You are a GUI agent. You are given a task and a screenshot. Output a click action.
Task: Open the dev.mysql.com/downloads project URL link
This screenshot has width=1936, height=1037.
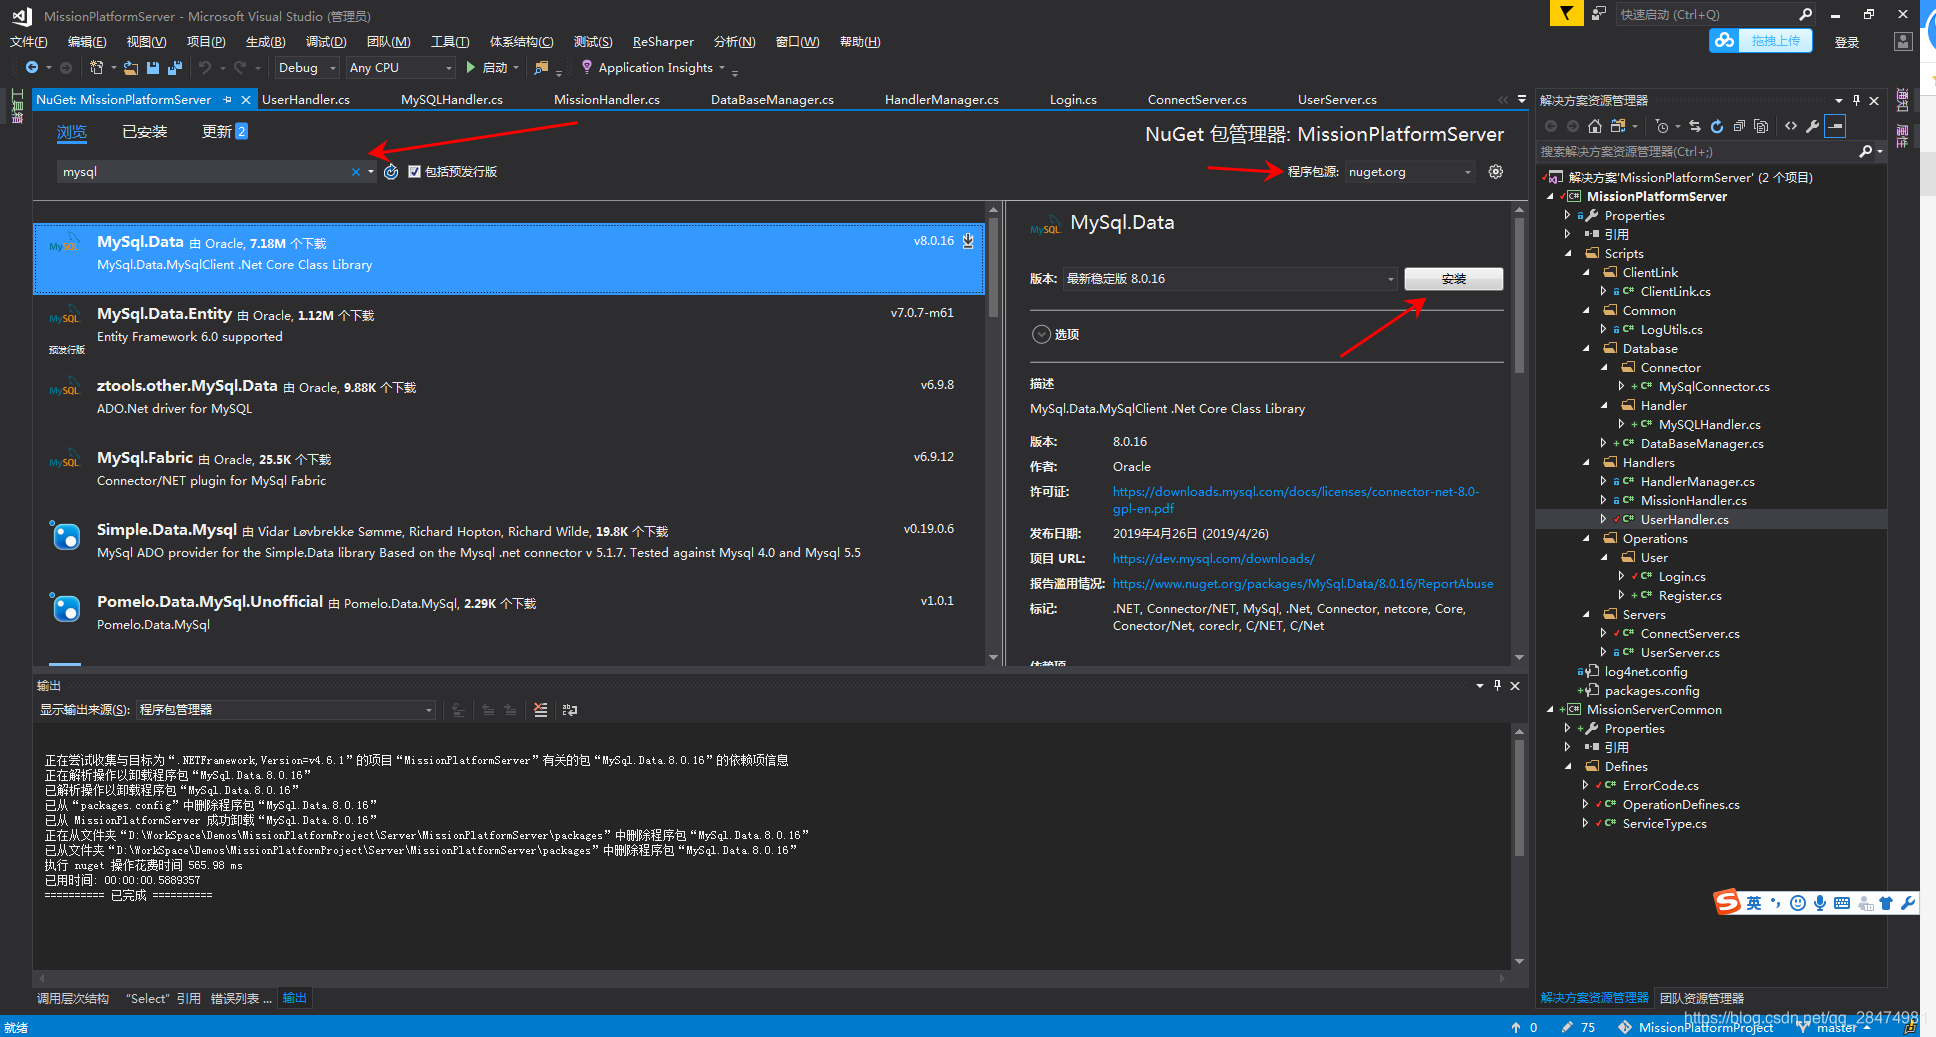pos(1213,559)
